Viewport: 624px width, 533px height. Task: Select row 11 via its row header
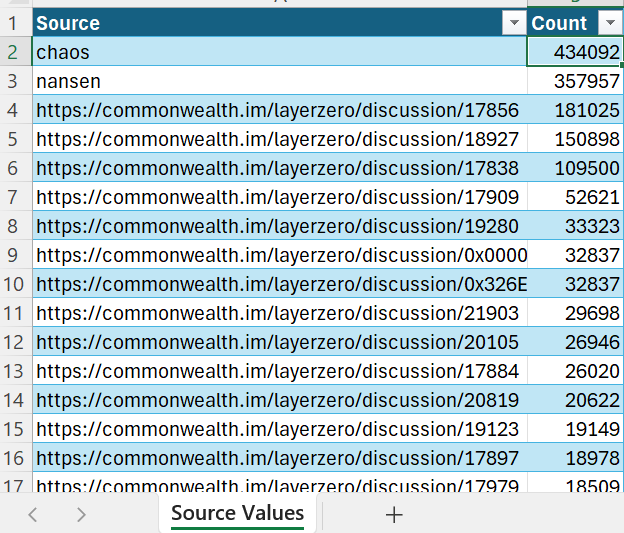[x=16, y=313]
